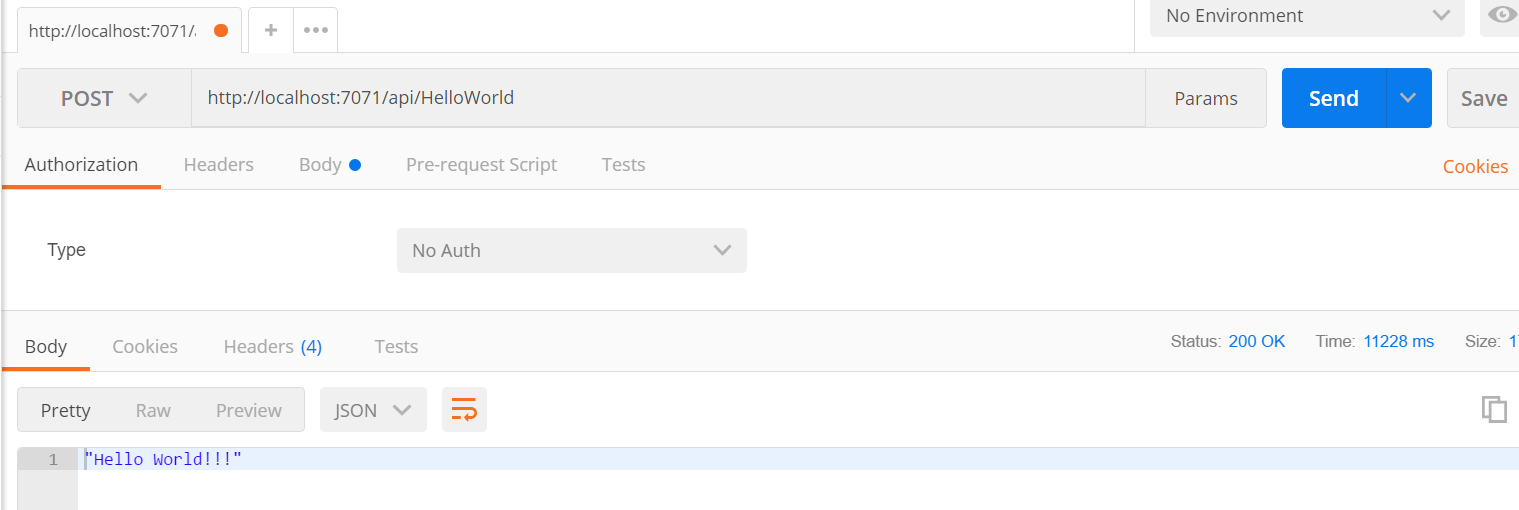The height and width of the screenshot is (510, 1519).
Task: Expand the Send button dropdown arrow
Action: 1409,98
